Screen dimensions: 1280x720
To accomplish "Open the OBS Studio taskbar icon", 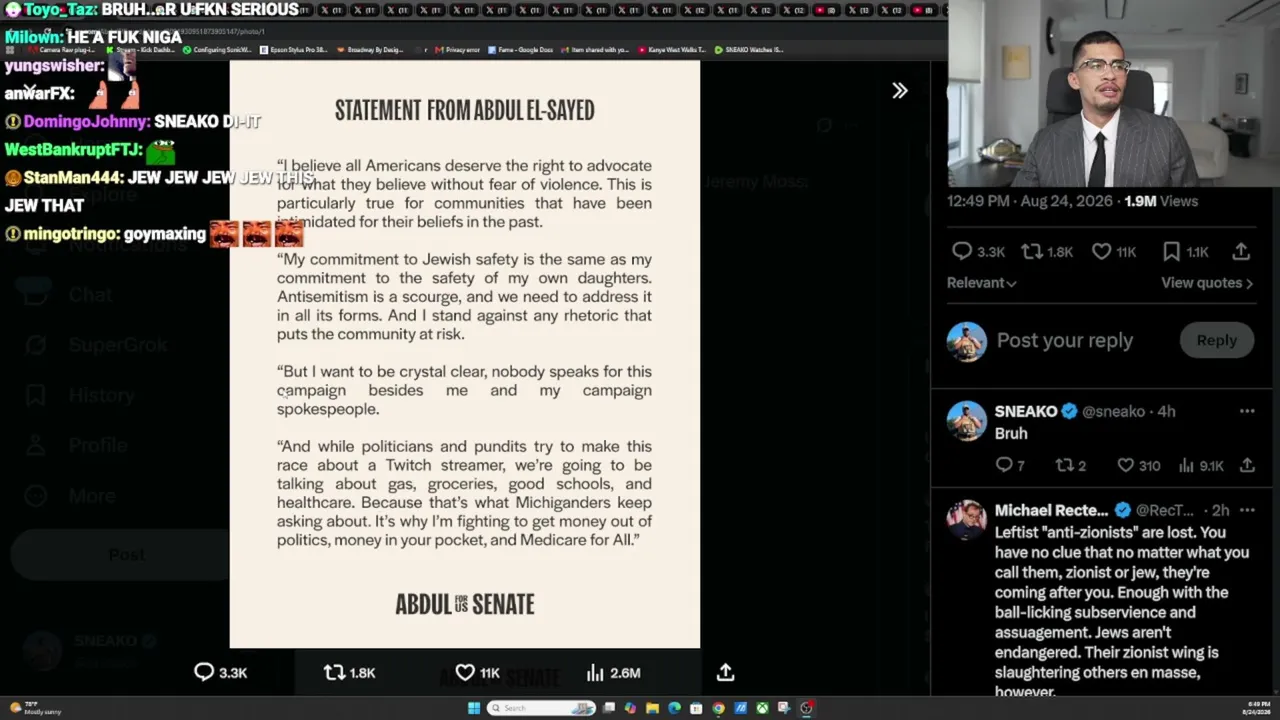I will 806,708.
